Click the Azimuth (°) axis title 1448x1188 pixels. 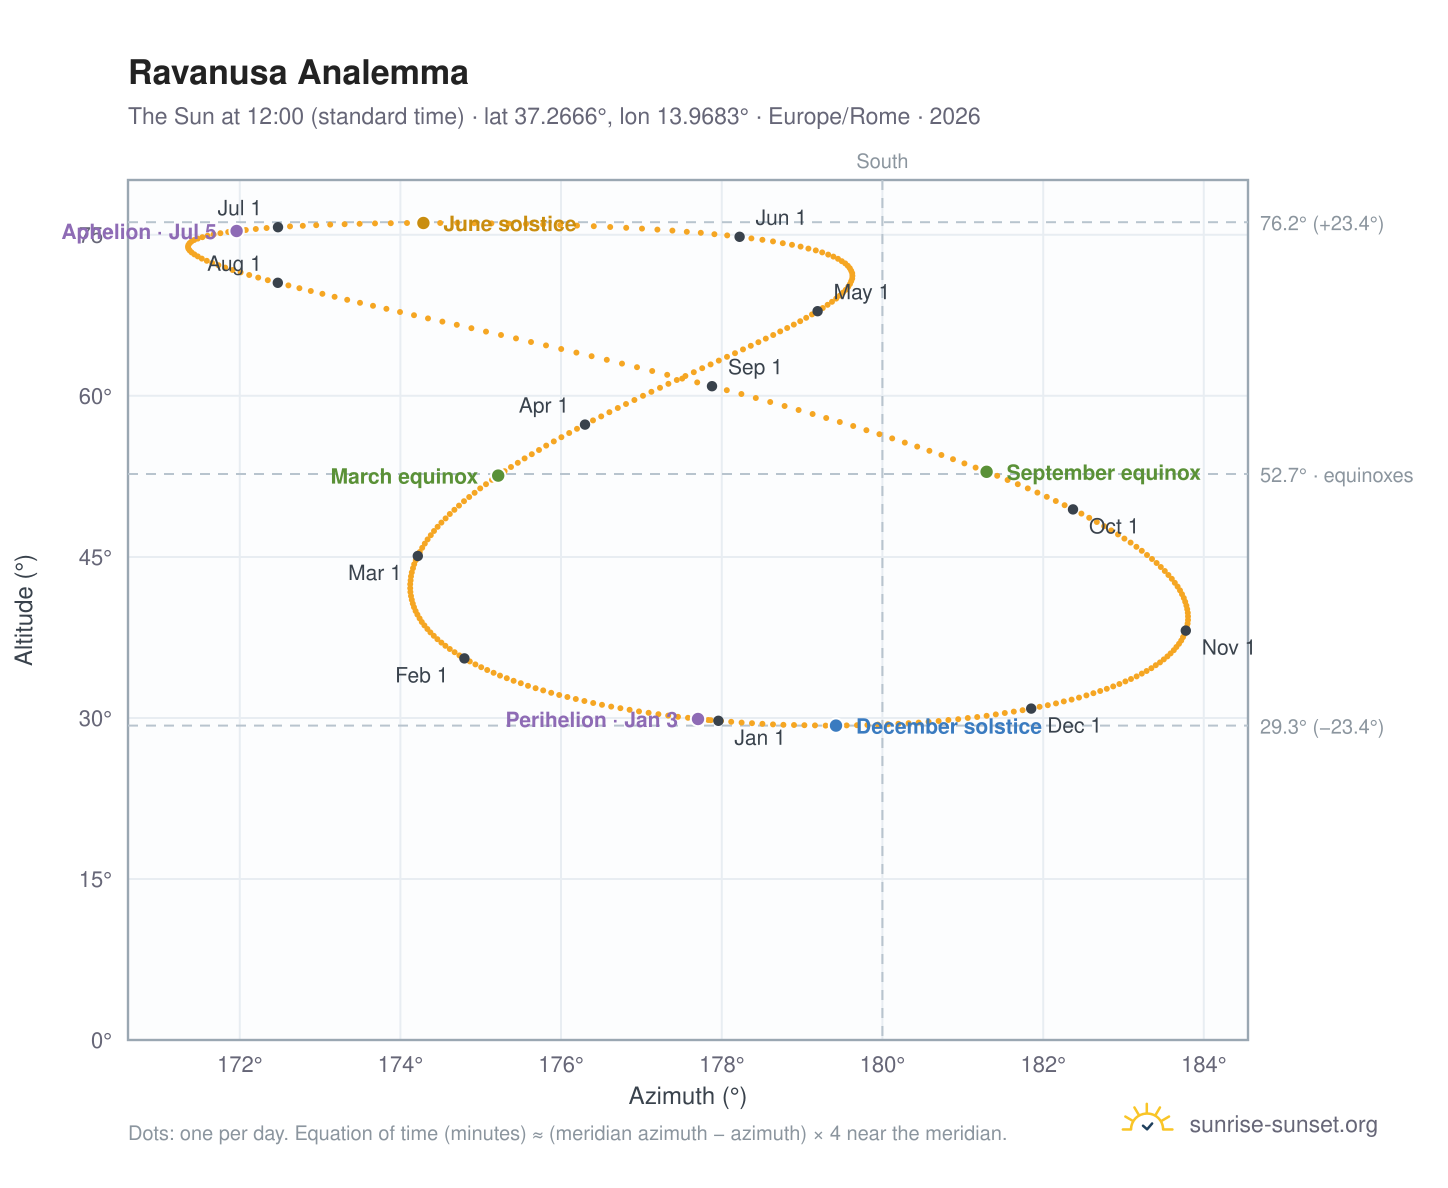coord(688,1097)
